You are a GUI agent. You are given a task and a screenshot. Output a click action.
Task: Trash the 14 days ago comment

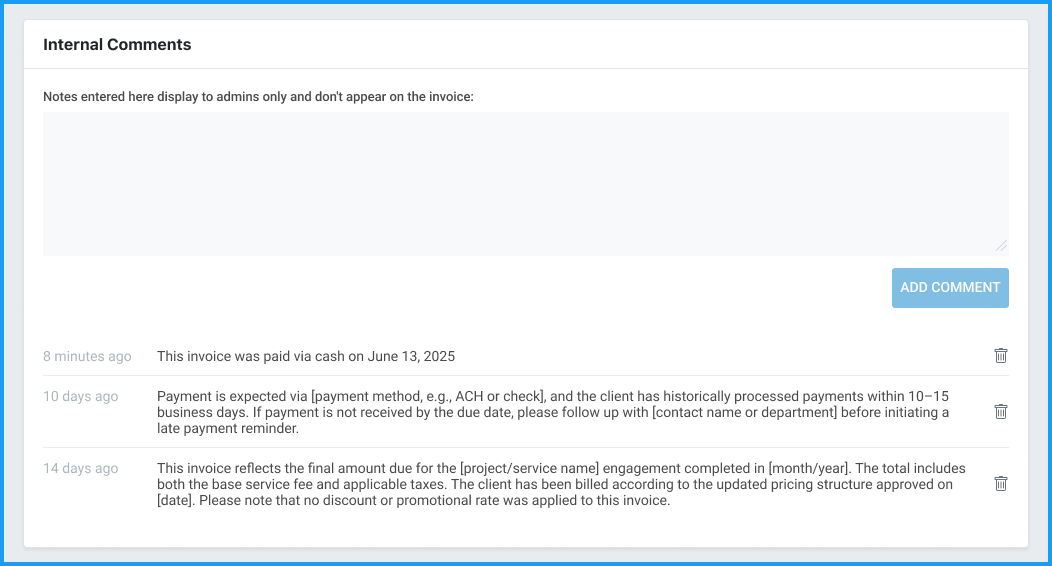(1000, 483)
